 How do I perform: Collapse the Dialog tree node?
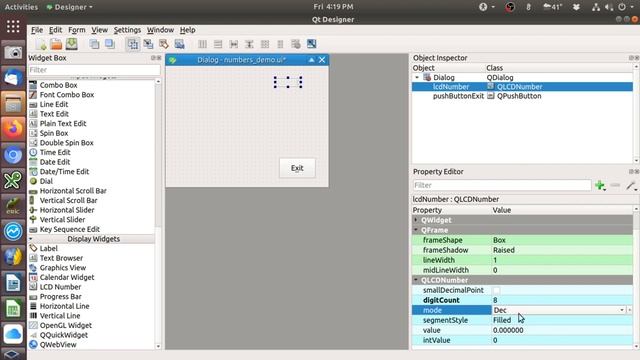click(417, 78)
